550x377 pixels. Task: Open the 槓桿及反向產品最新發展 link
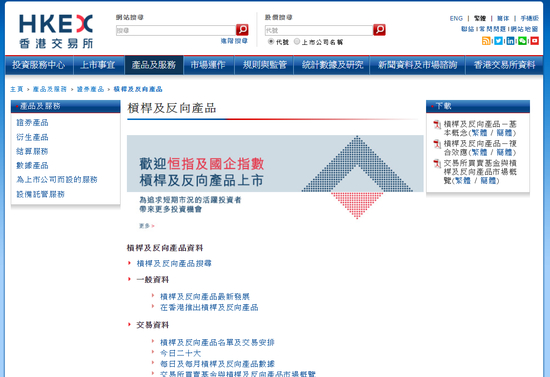205,297
